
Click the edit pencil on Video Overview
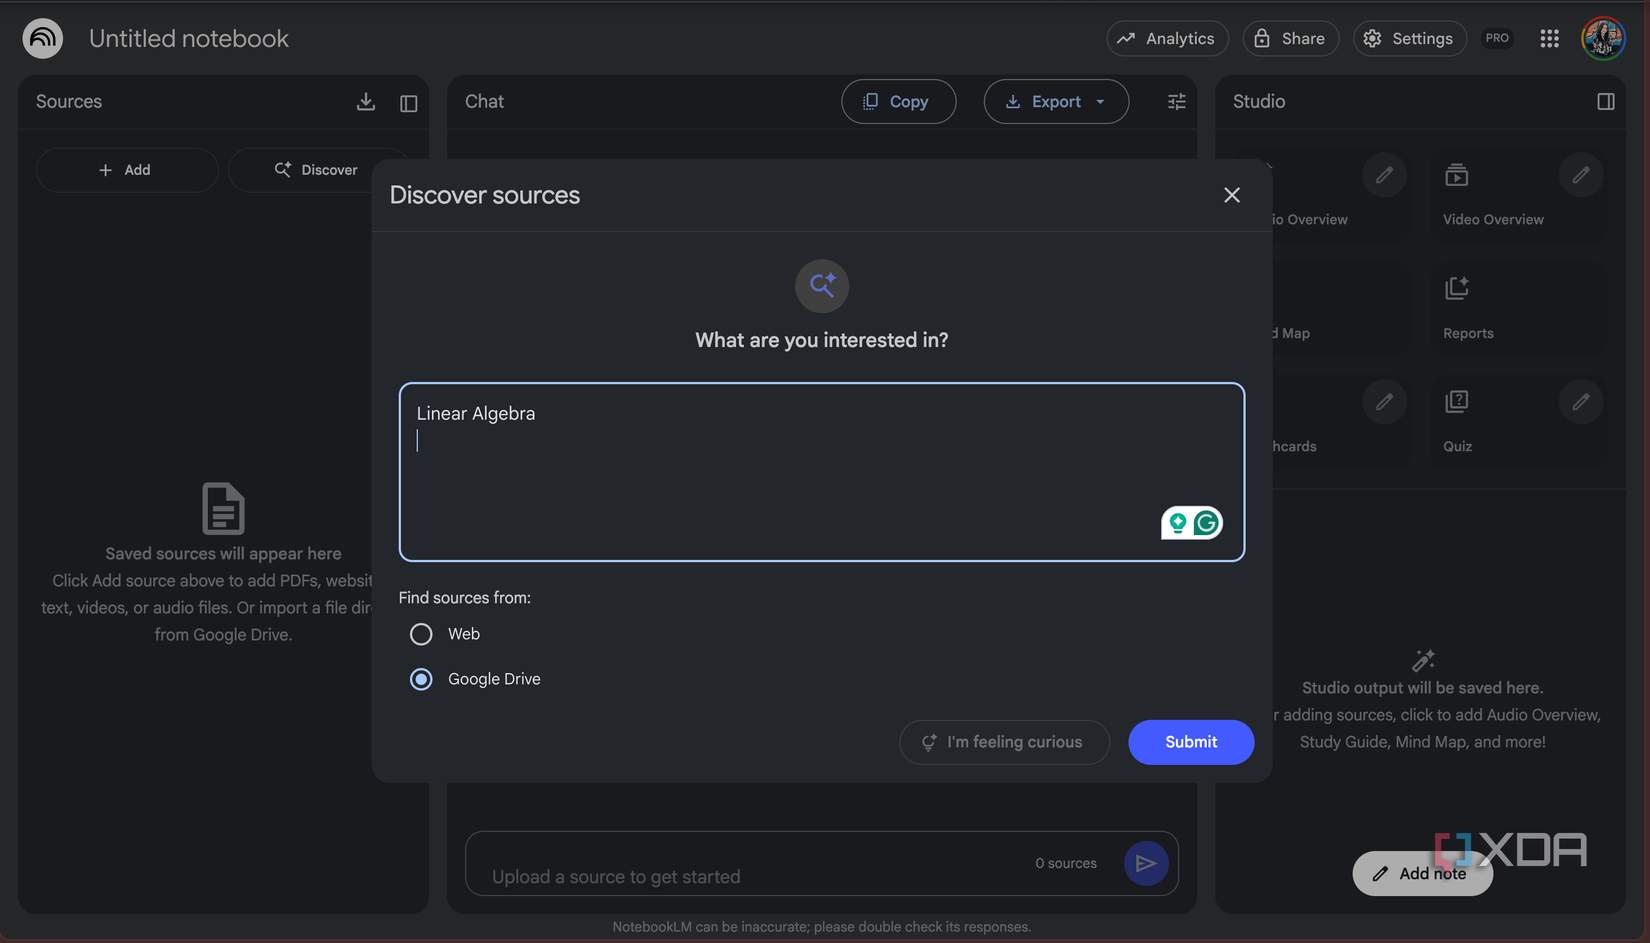(x=1580, y=174)
